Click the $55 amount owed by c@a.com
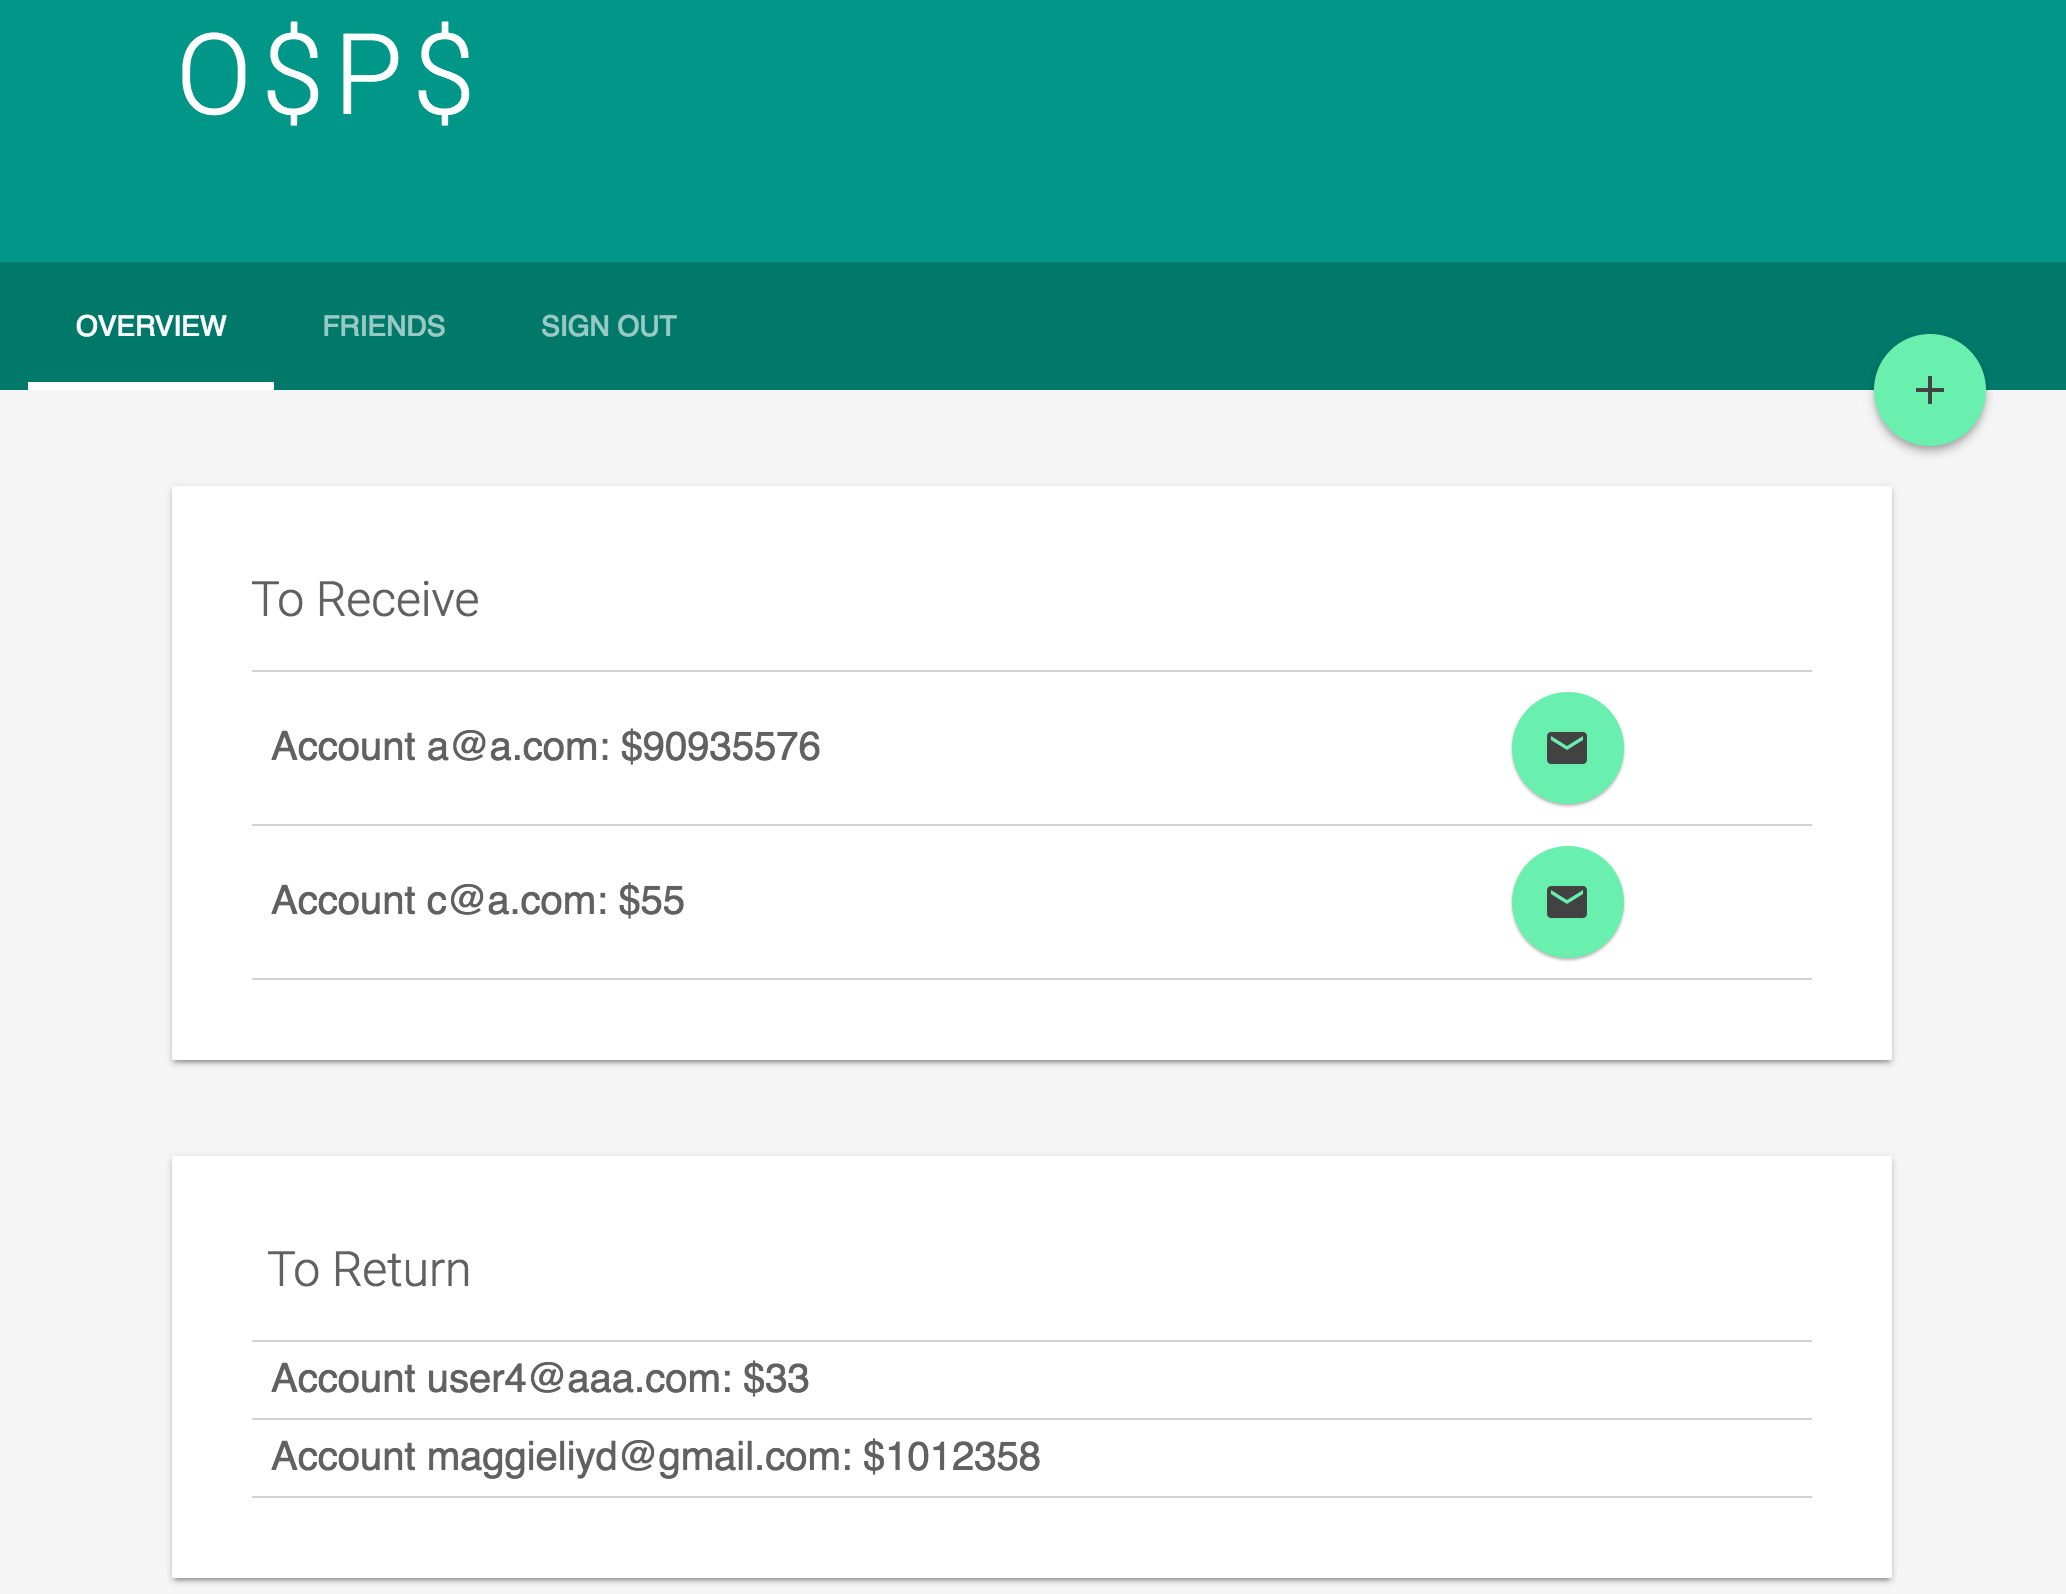 coord(651,901)
